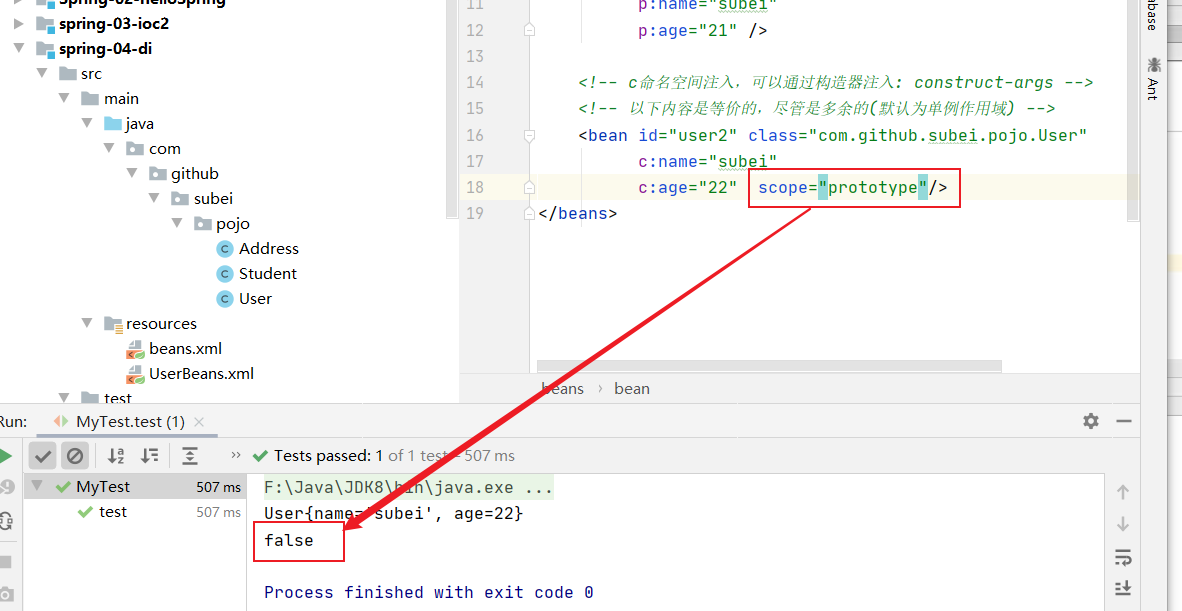Open UserBeans.xml in project tree
Screen dimensions: 1182x611
201,373
